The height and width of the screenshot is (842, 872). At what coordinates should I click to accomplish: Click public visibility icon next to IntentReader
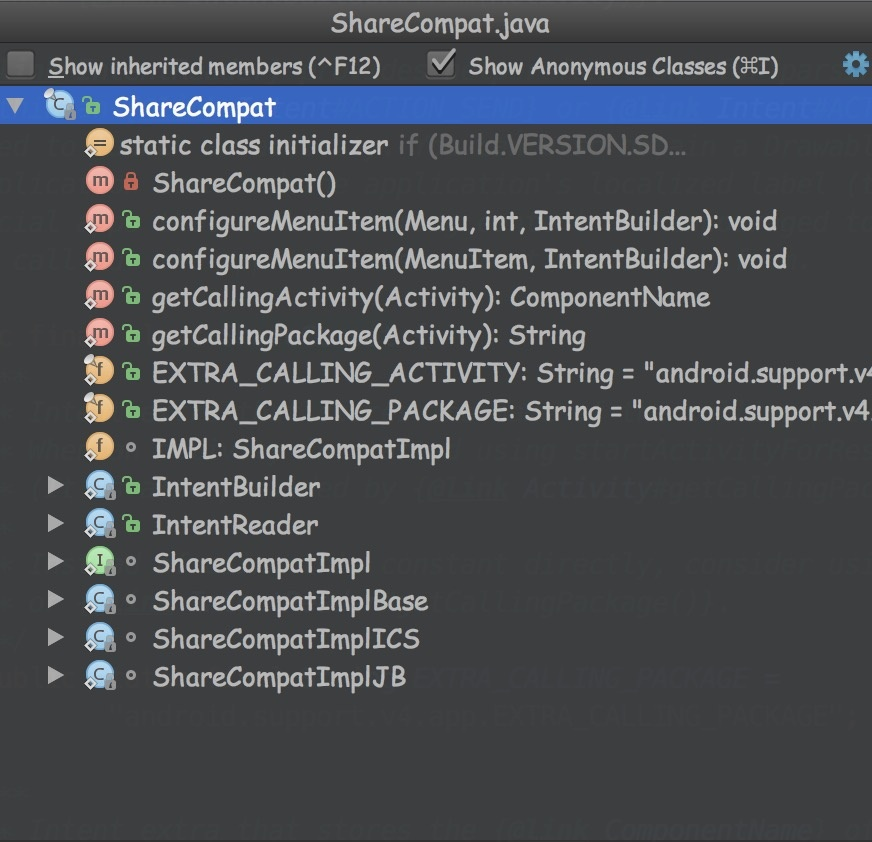131,524
